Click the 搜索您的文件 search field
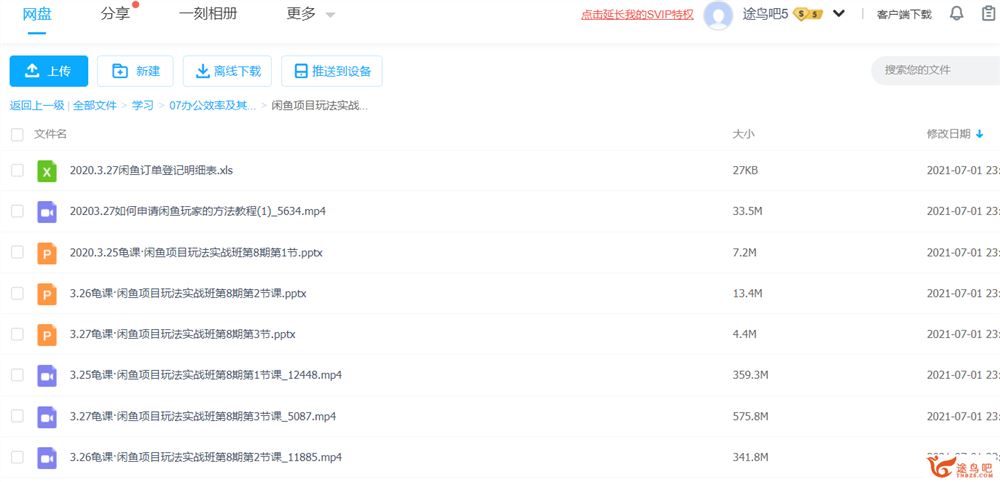This screenshot has height=482, width=1000. point(936,70)
